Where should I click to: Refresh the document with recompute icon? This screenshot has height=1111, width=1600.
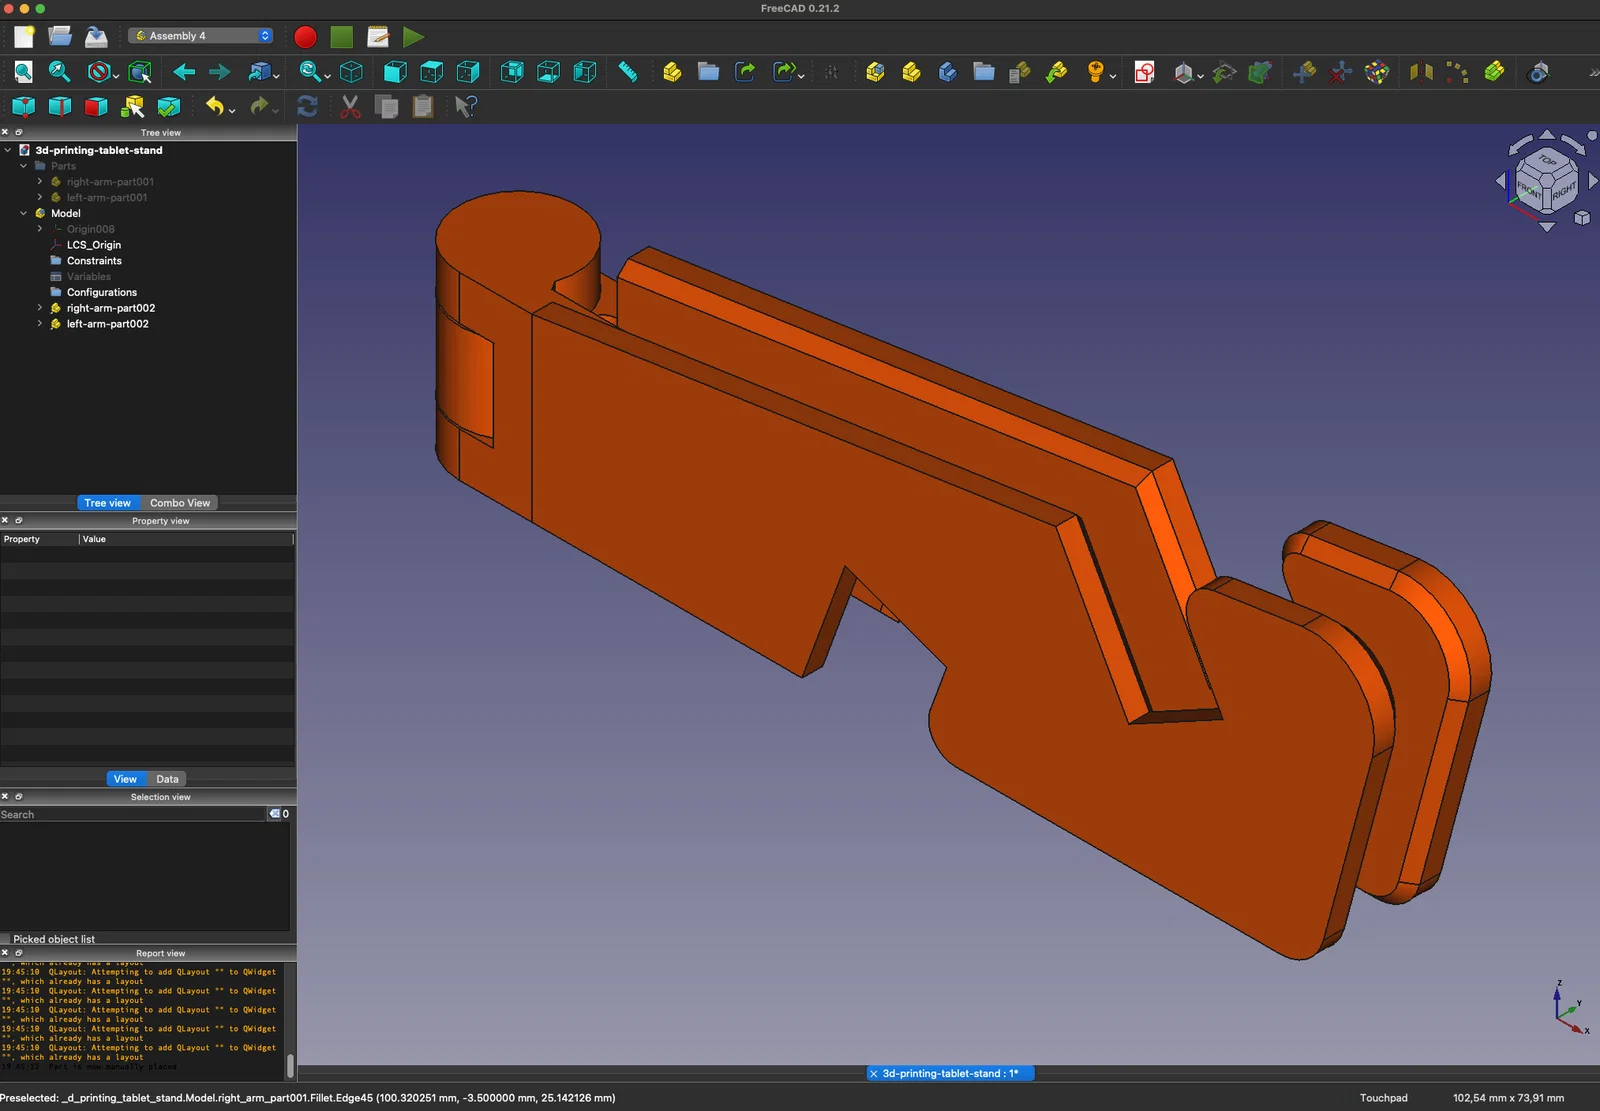307,107
